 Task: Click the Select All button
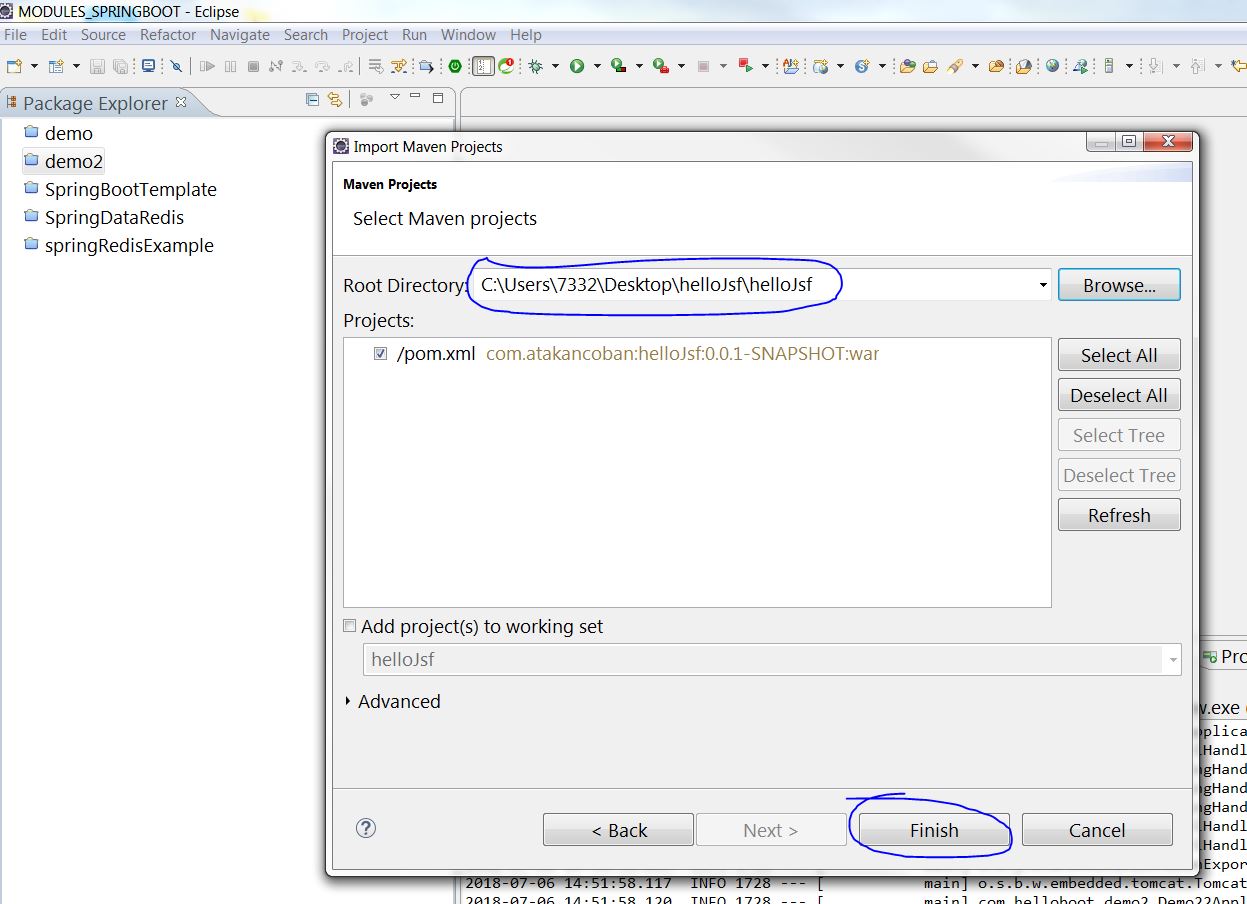[x=1119, y=355]
